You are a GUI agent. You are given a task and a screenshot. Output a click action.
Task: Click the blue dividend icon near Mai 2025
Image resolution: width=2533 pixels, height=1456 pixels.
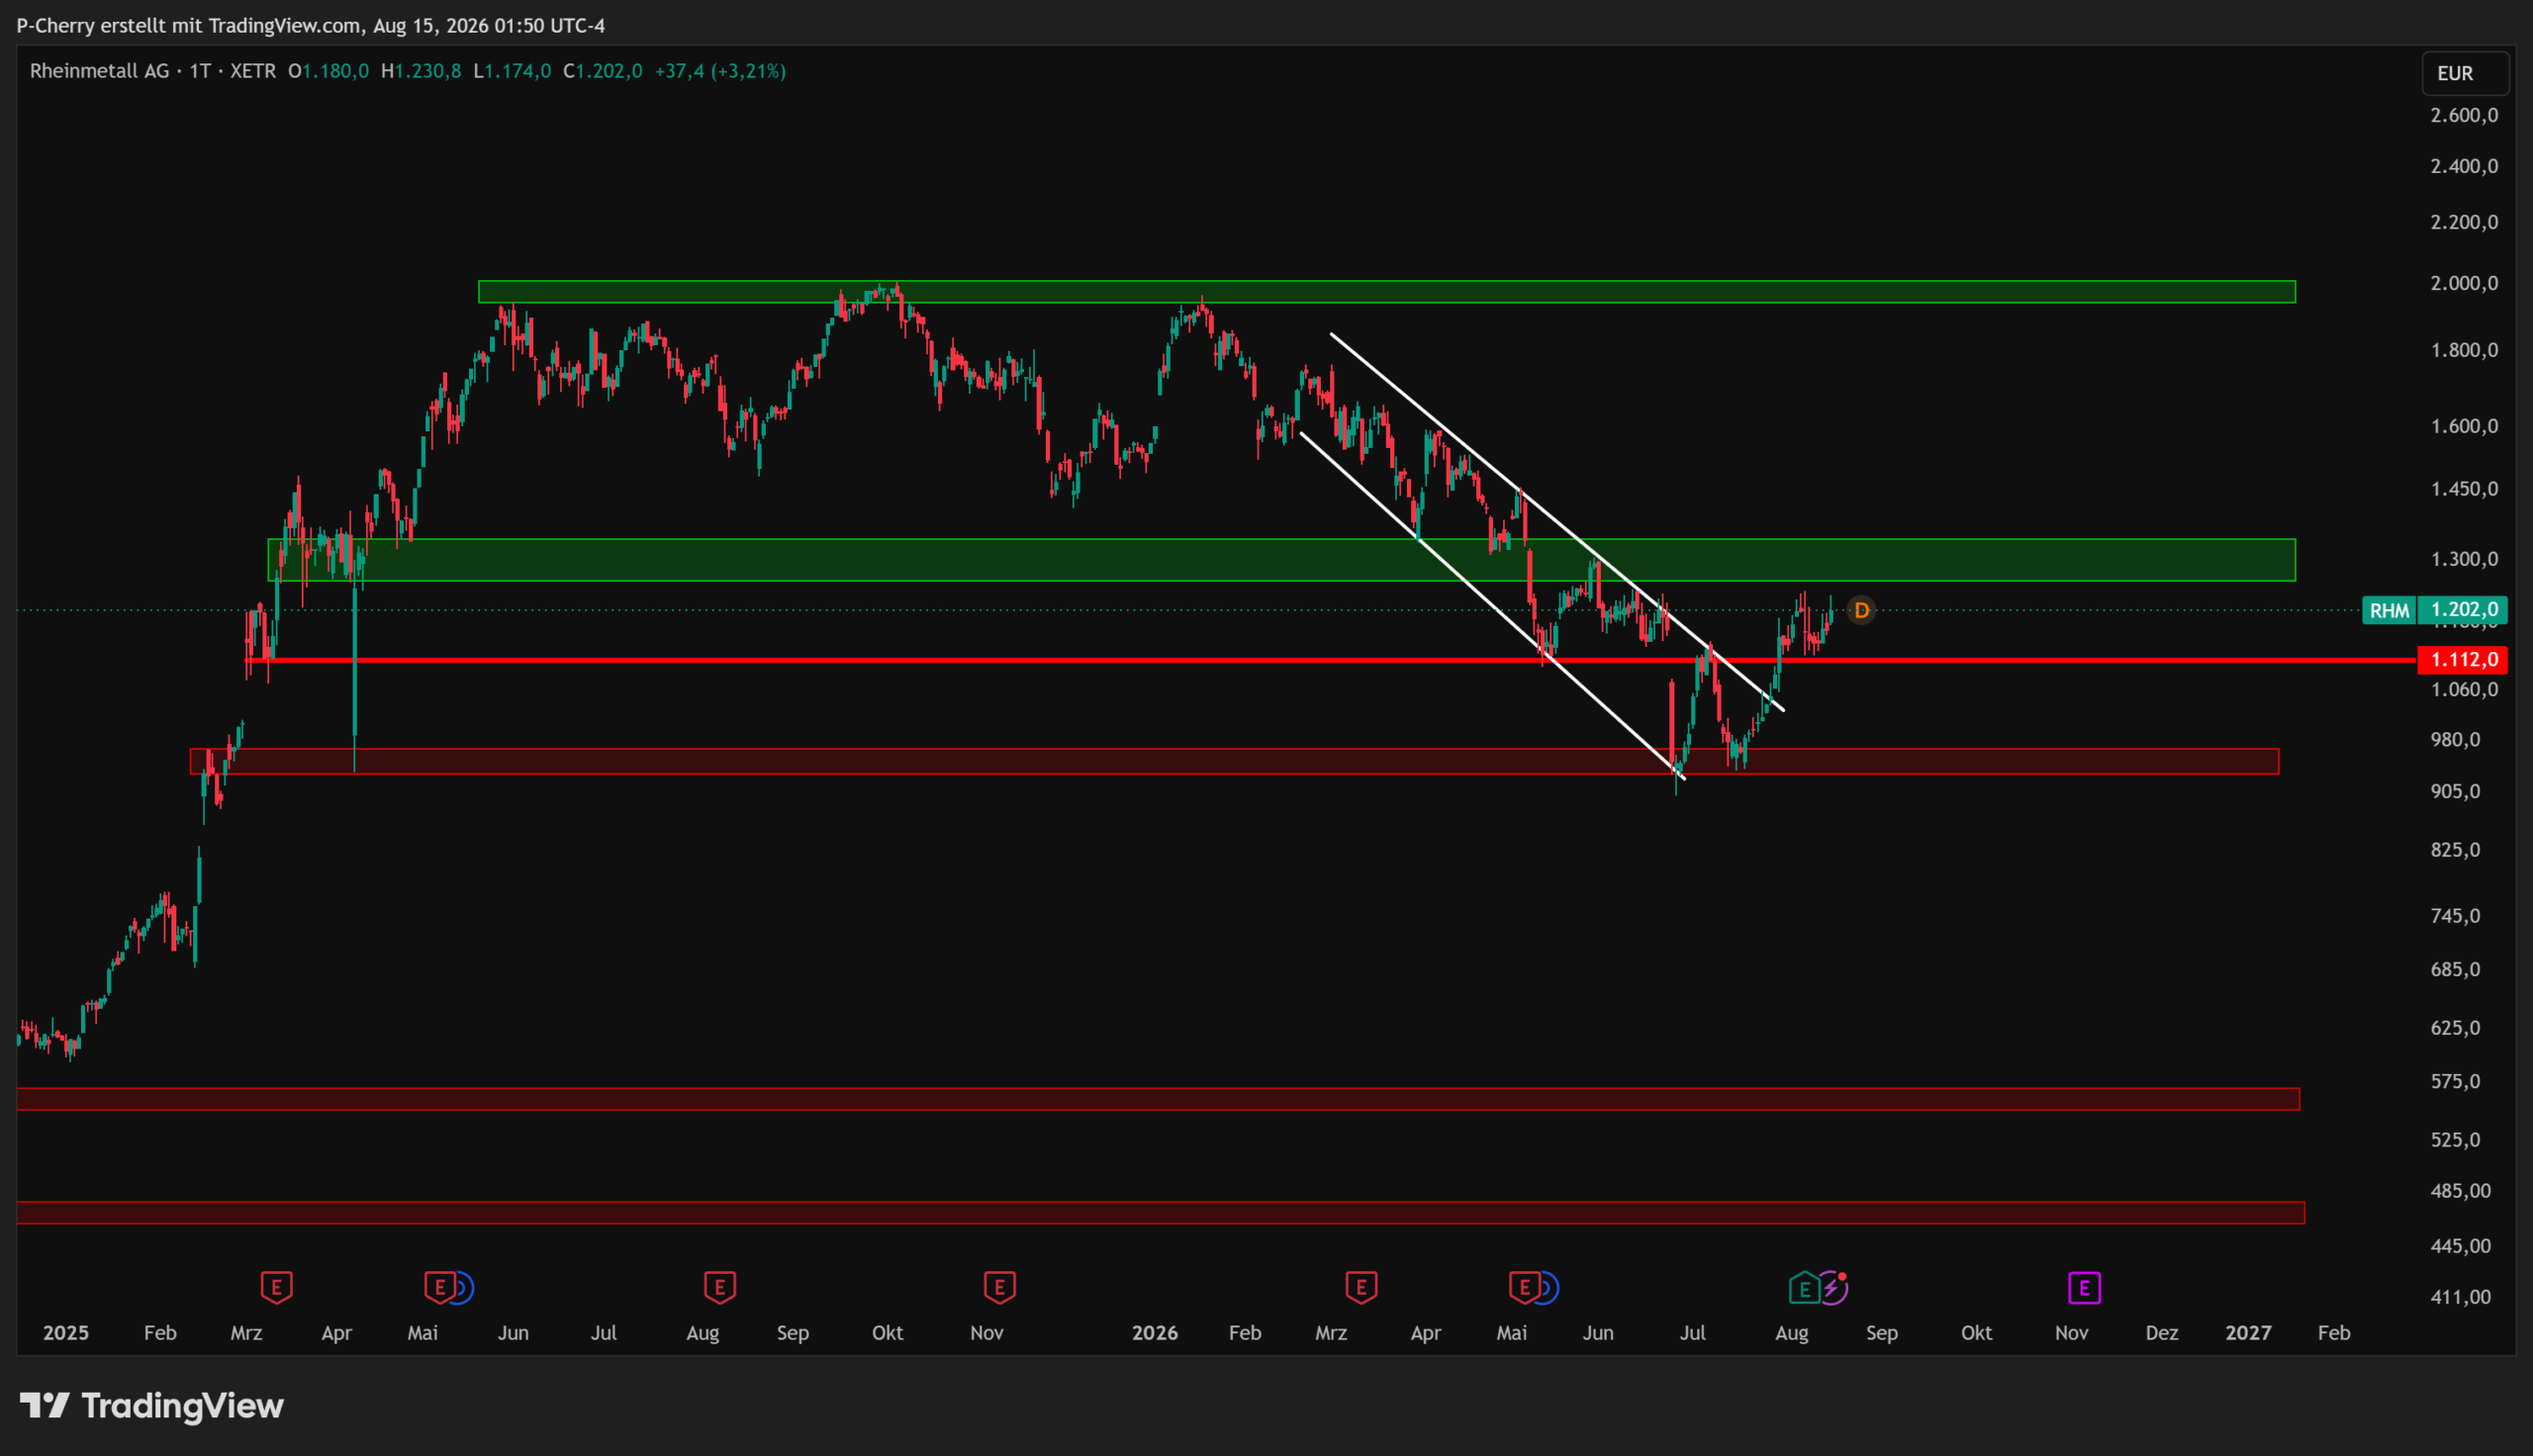(462, 1288)
